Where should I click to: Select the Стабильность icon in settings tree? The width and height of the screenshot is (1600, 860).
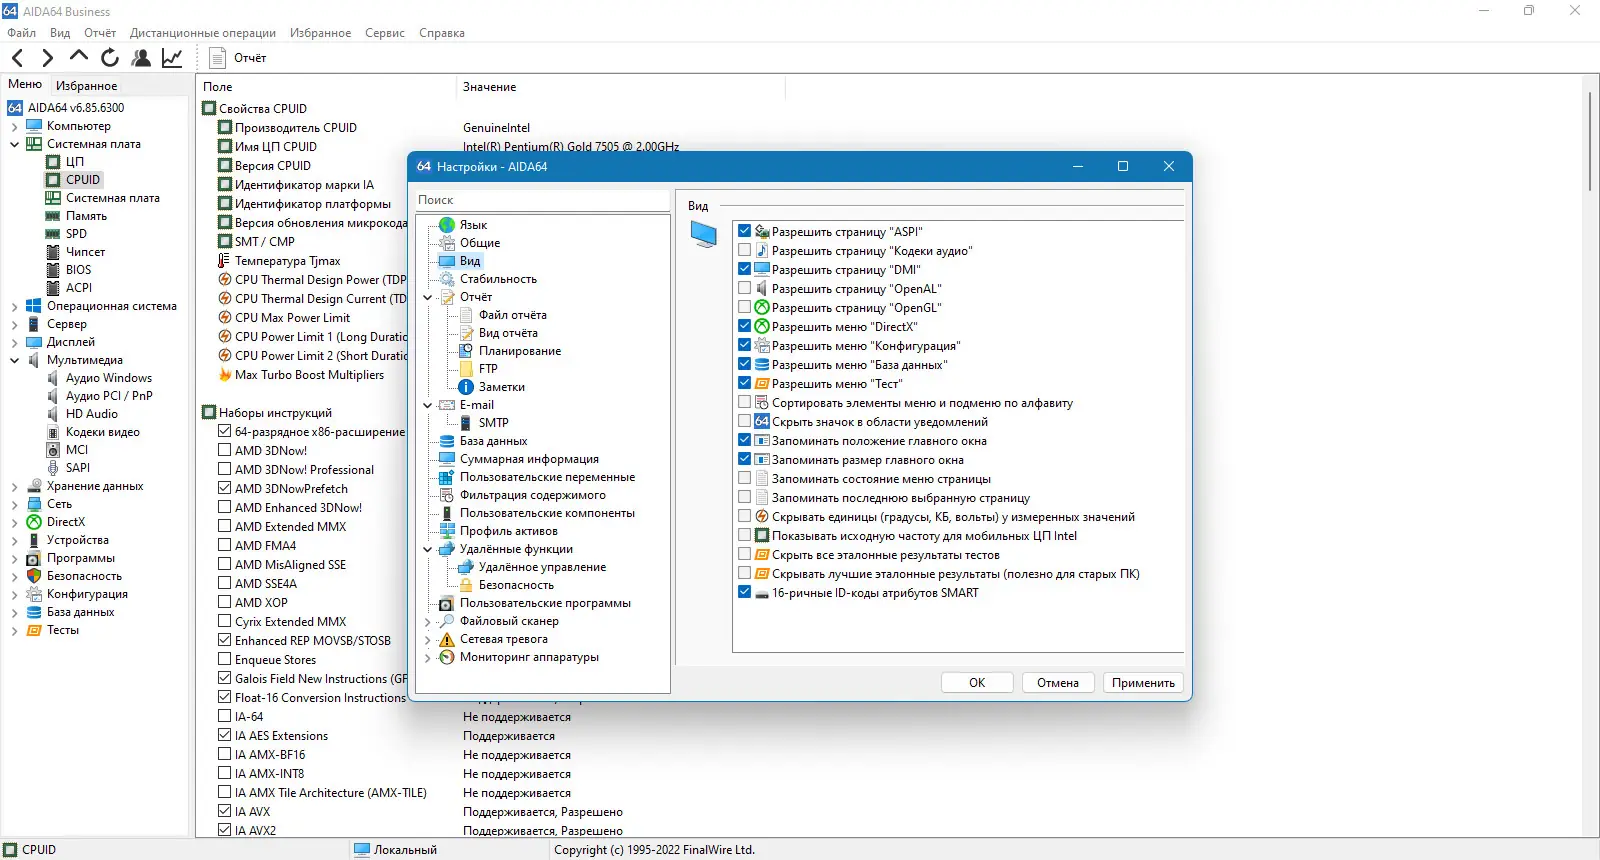coord(447,279)
